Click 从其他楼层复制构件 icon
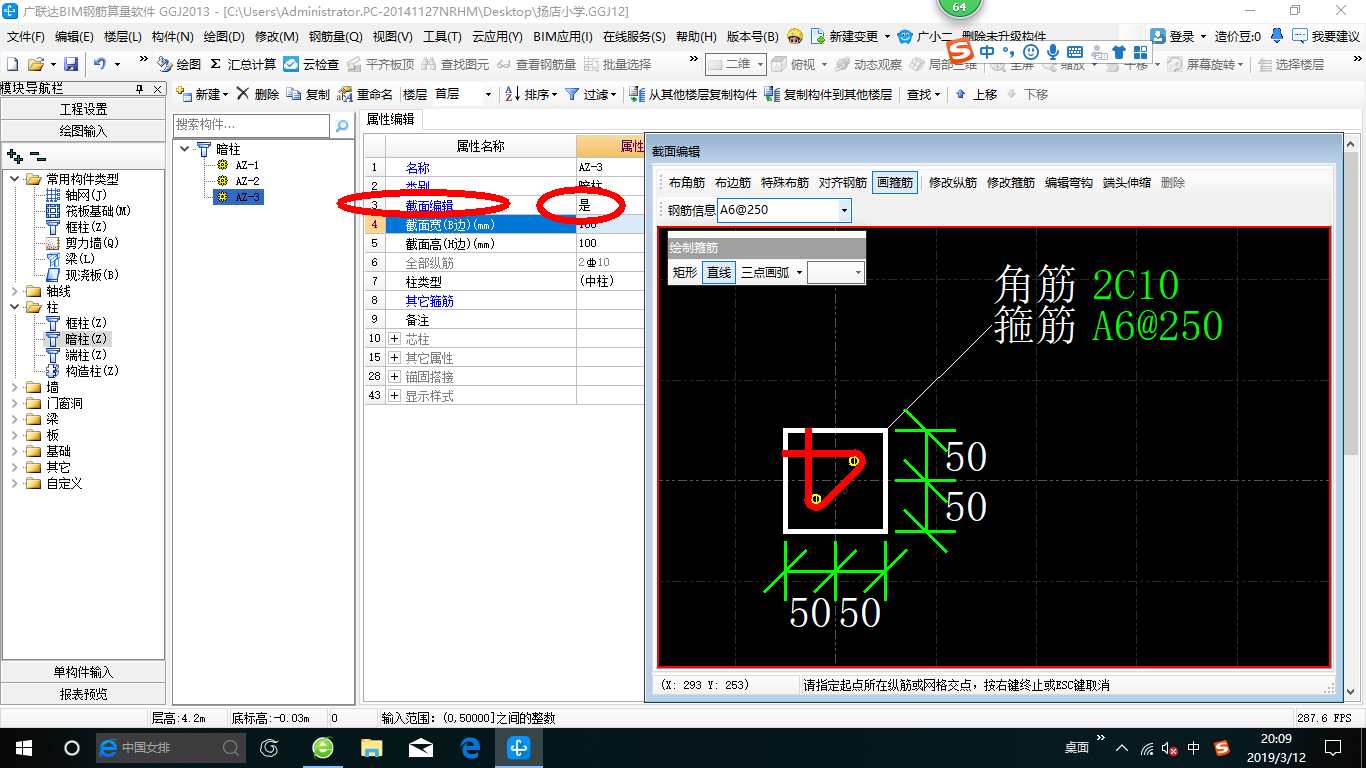Screen dimensions: 1366x768 coord(638,94)
